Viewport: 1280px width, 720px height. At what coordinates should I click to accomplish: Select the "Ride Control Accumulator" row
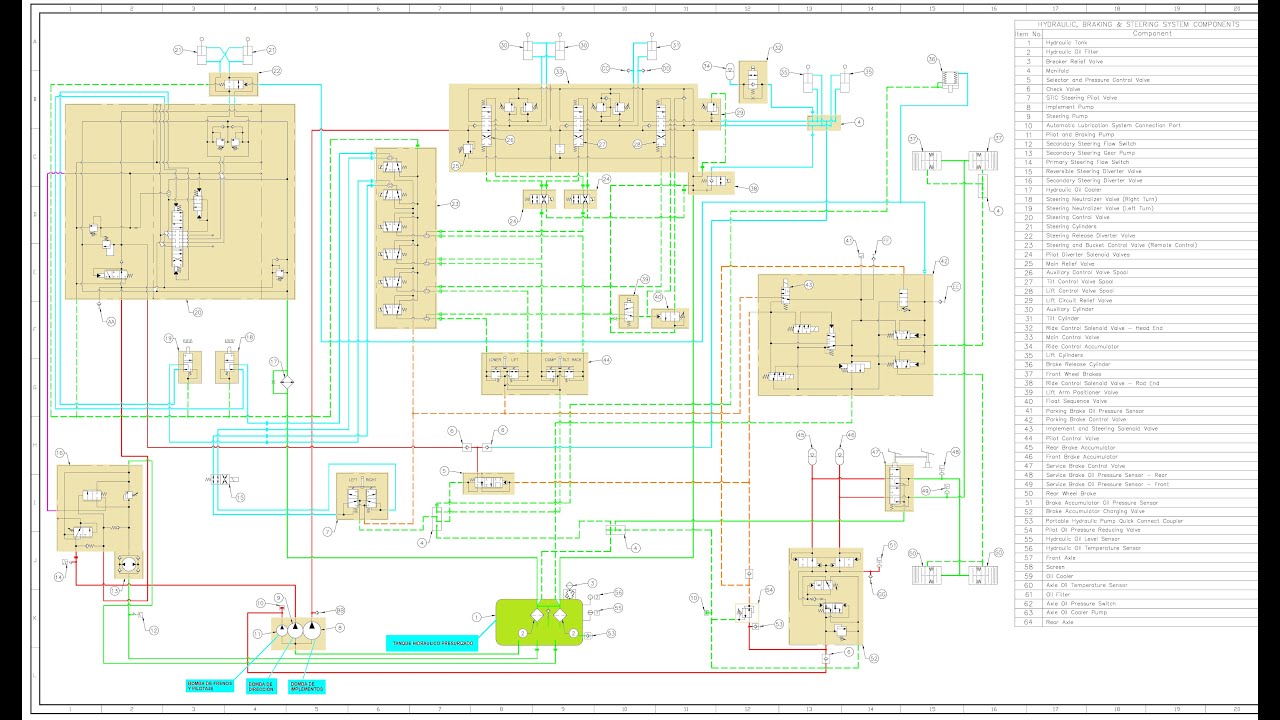tap(1134, 346)
